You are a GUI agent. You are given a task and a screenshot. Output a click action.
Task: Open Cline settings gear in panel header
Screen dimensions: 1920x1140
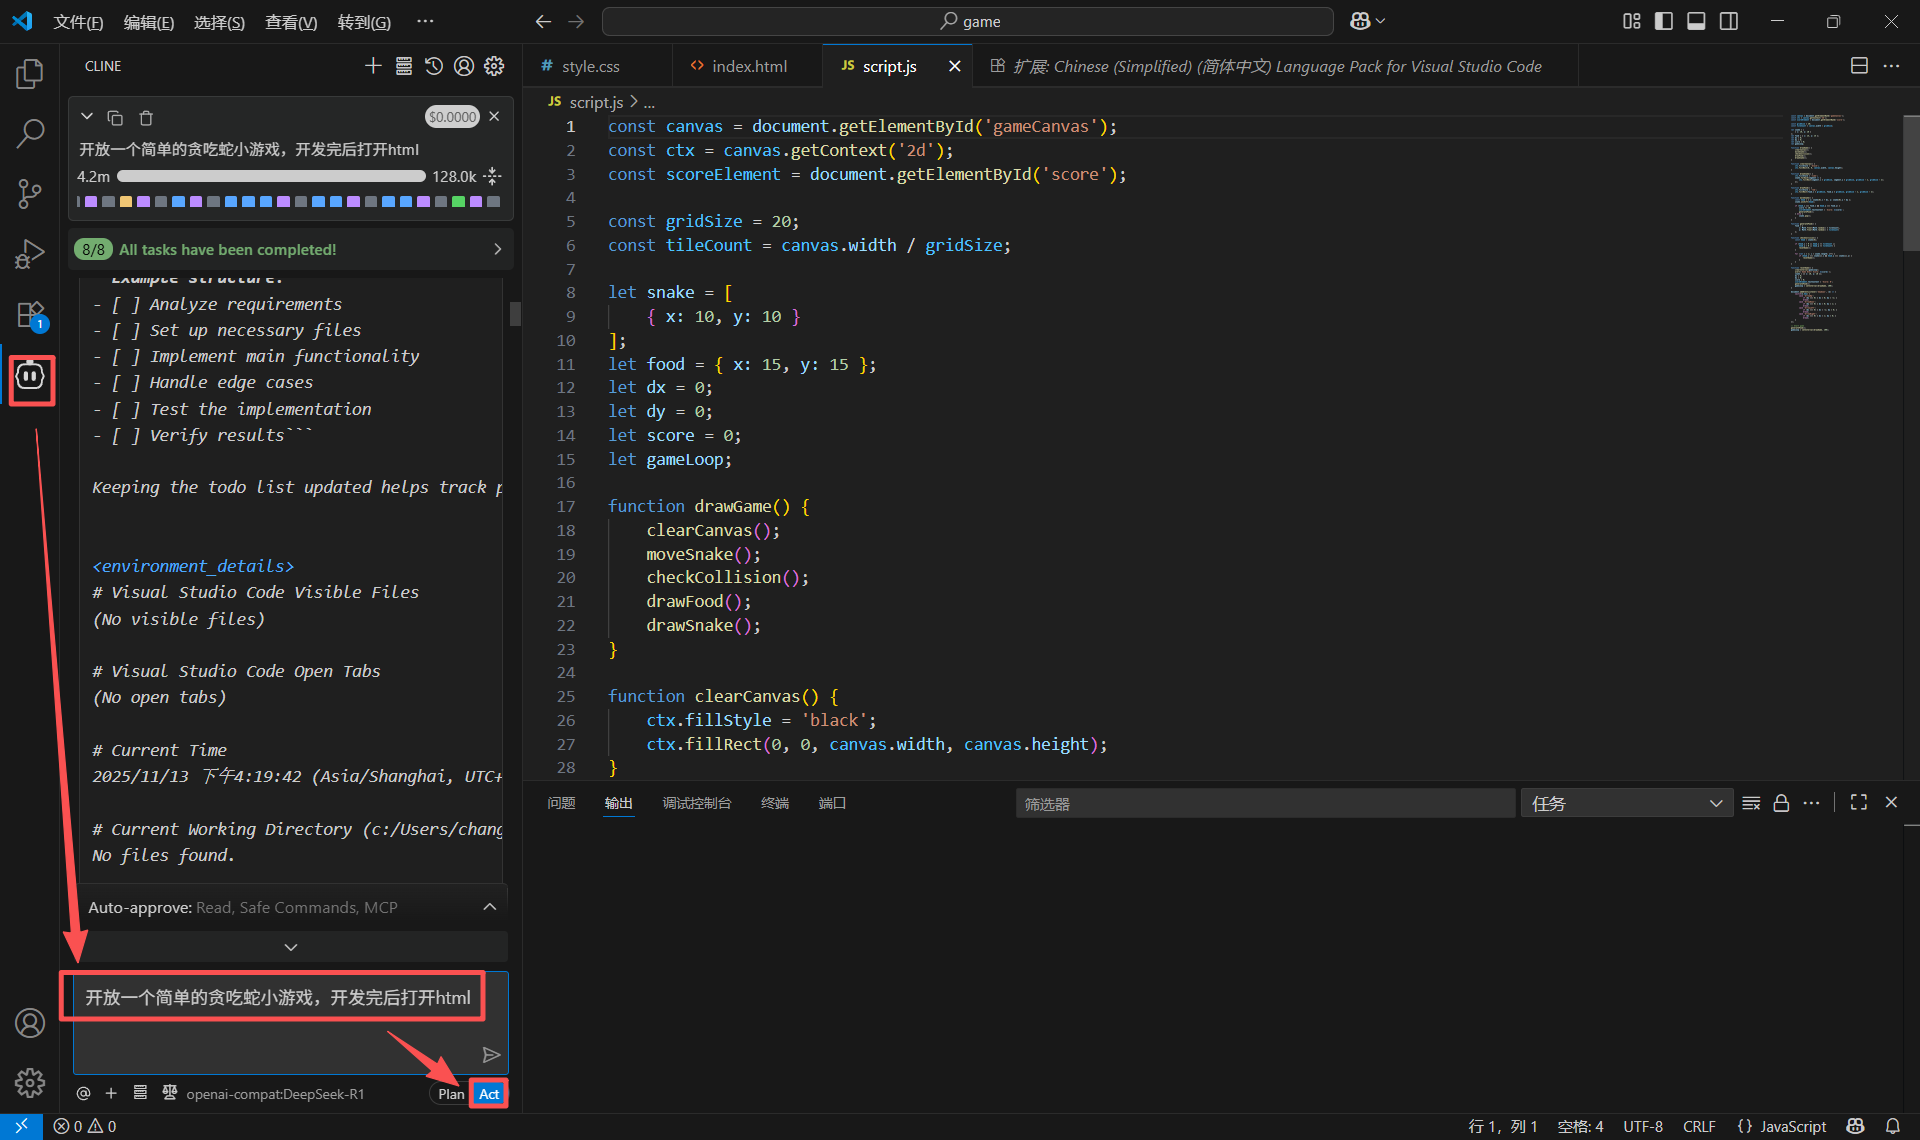click(494, 66)
